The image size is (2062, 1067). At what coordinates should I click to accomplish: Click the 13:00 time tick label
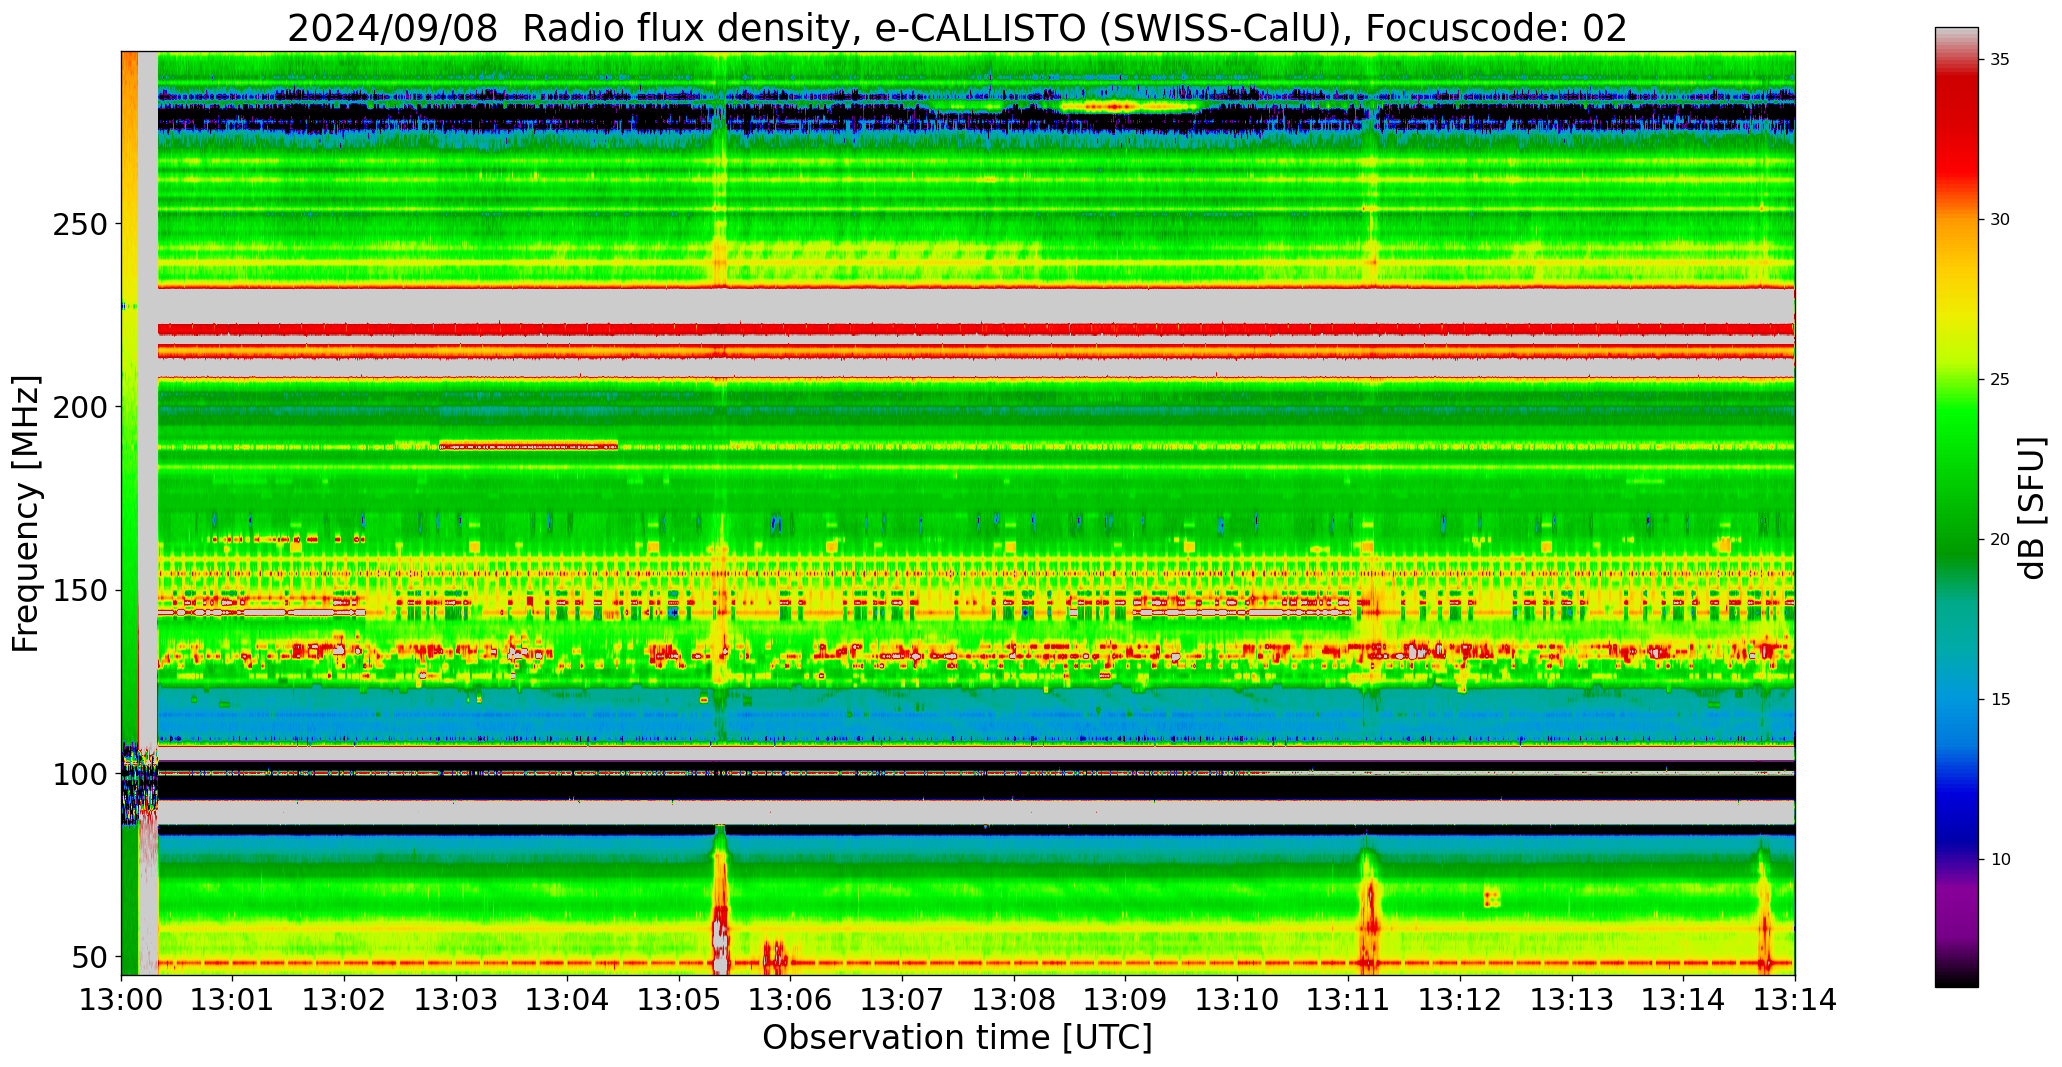[122, 1000]
